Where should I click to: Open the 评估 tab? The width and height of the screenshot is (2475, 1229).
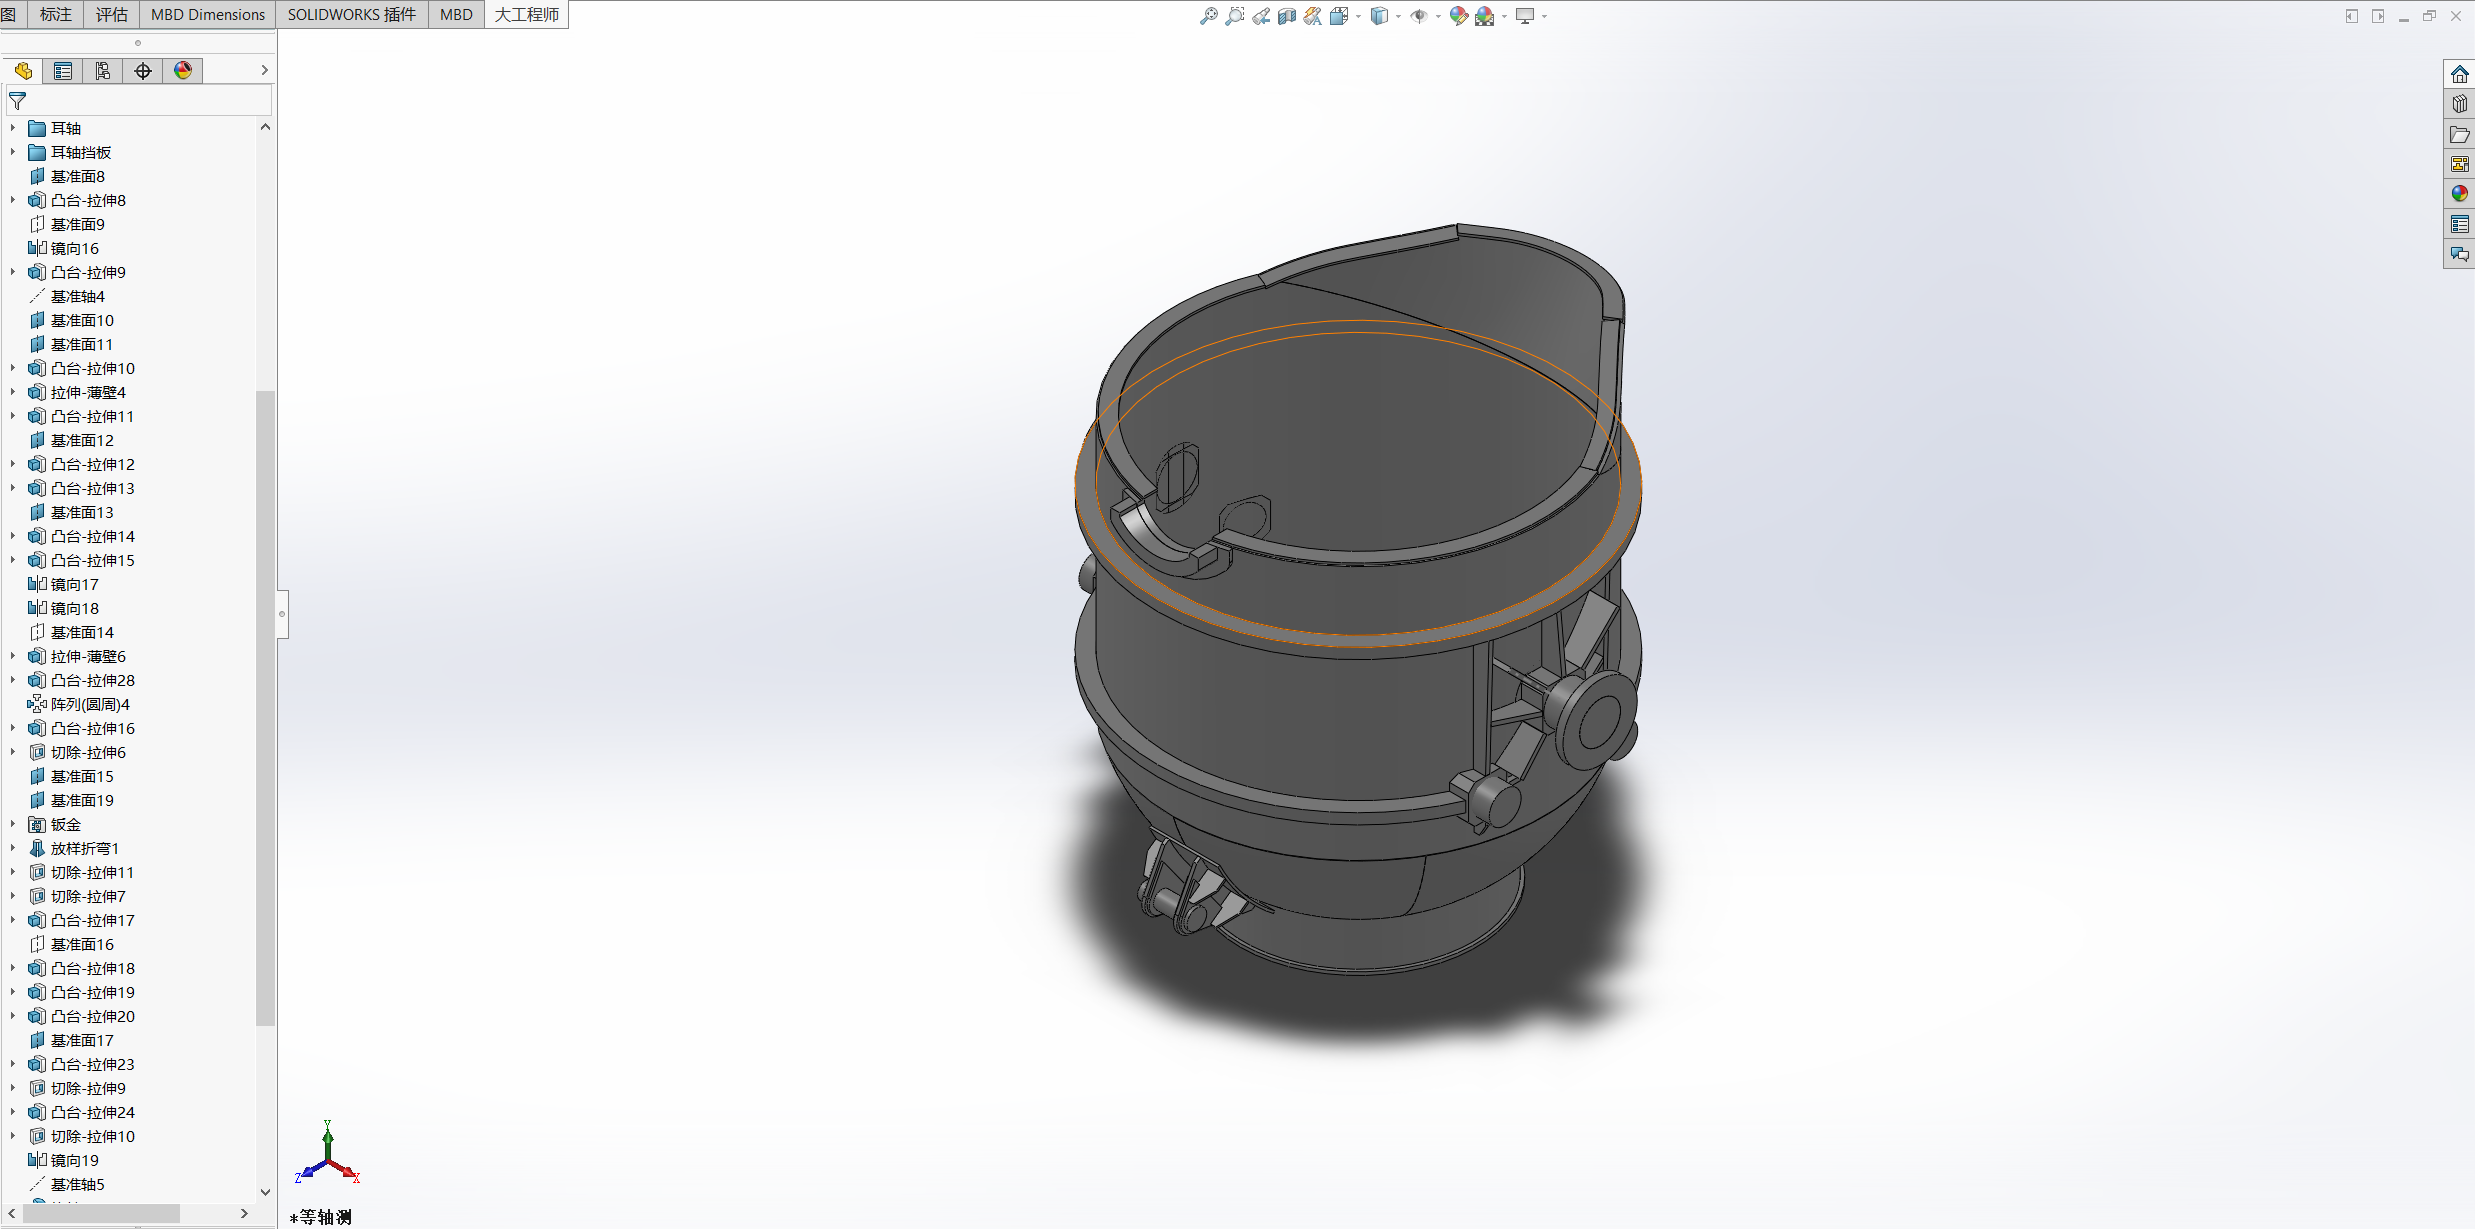coord(111,14)
